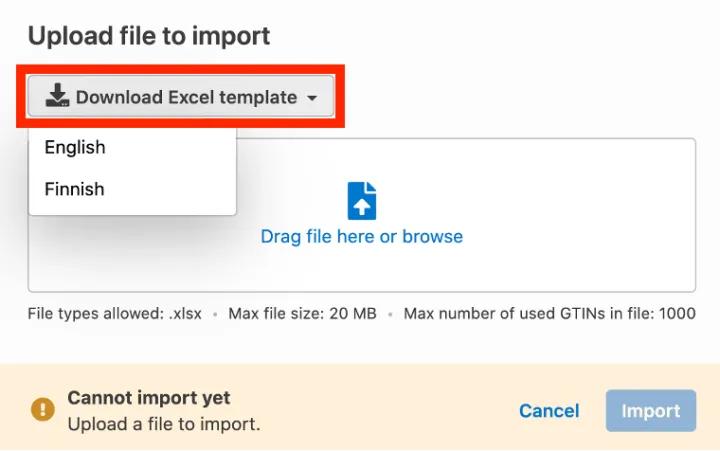
Task: Click the blue upload file icon
Action: click(x=361, y=200)
